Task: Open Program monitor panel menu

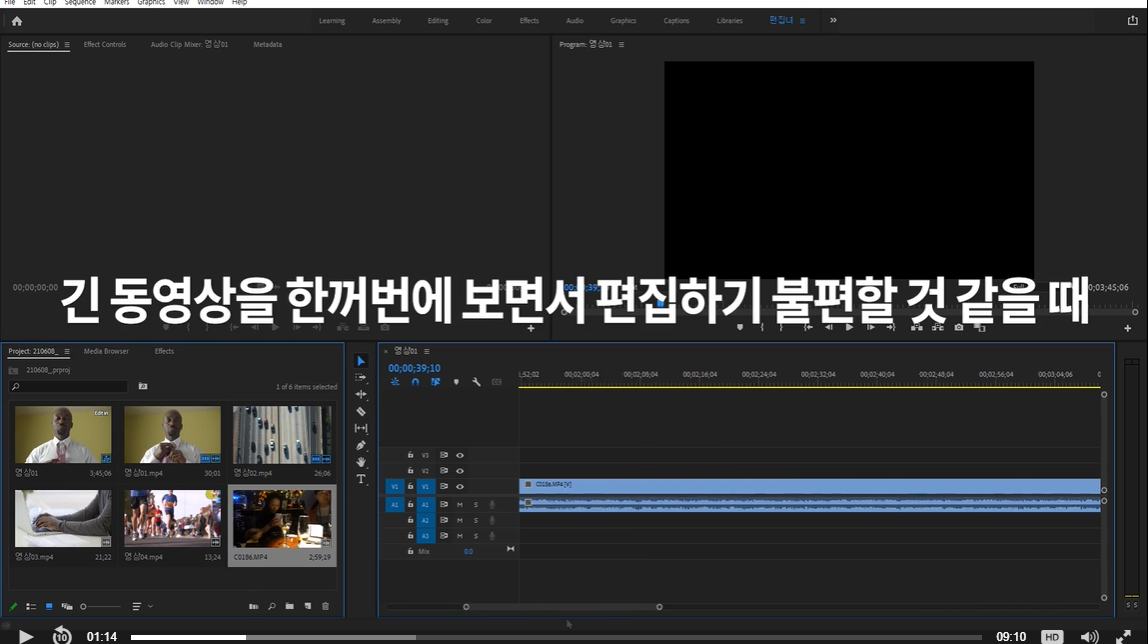Action: (x=622, y=45)
